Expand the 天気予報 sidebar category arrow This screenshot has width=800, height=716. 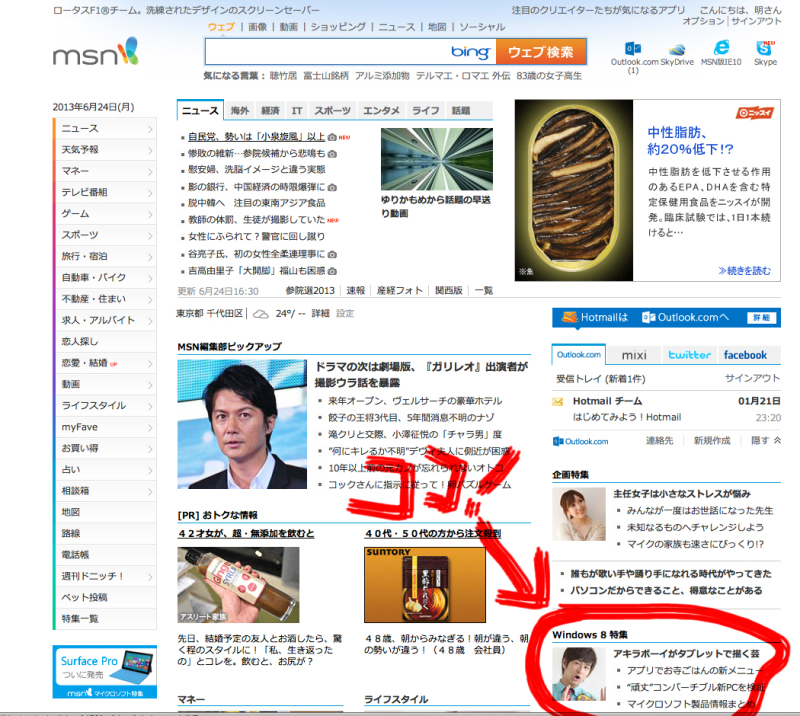[x=150, y=150]
